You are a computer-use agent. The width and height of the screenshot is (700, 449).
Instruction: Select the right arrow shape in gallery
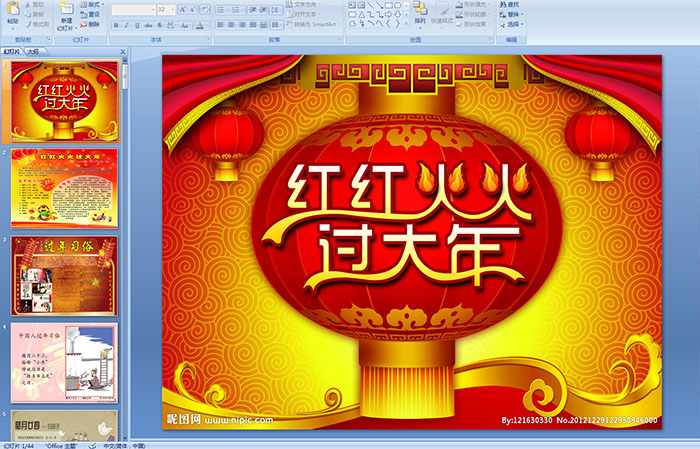coord(389,15)
